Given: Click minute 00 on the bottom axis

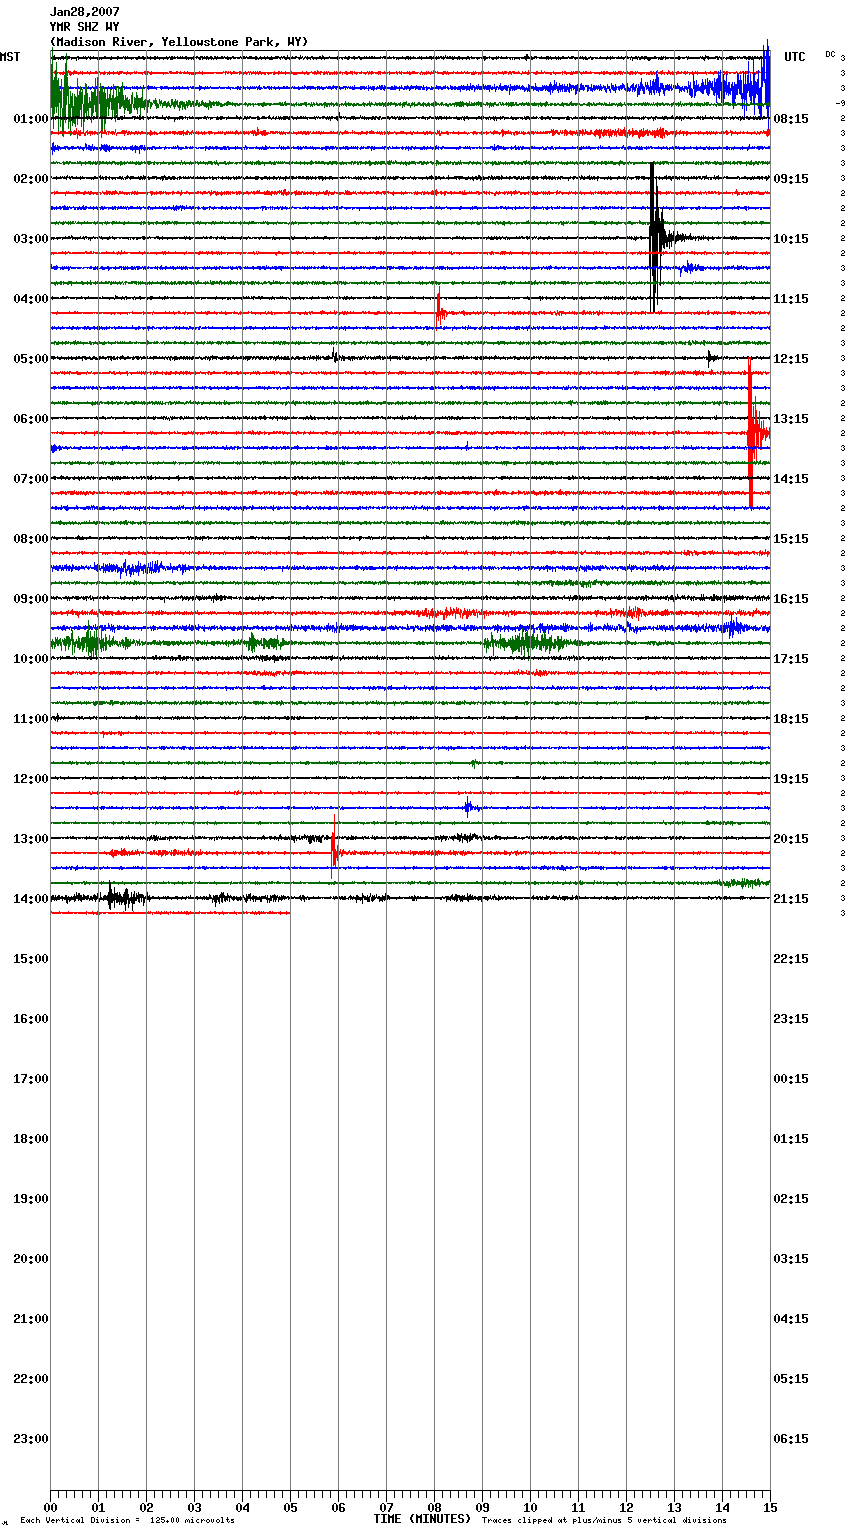Looking at the screenshot, I should coord(50,1508).
